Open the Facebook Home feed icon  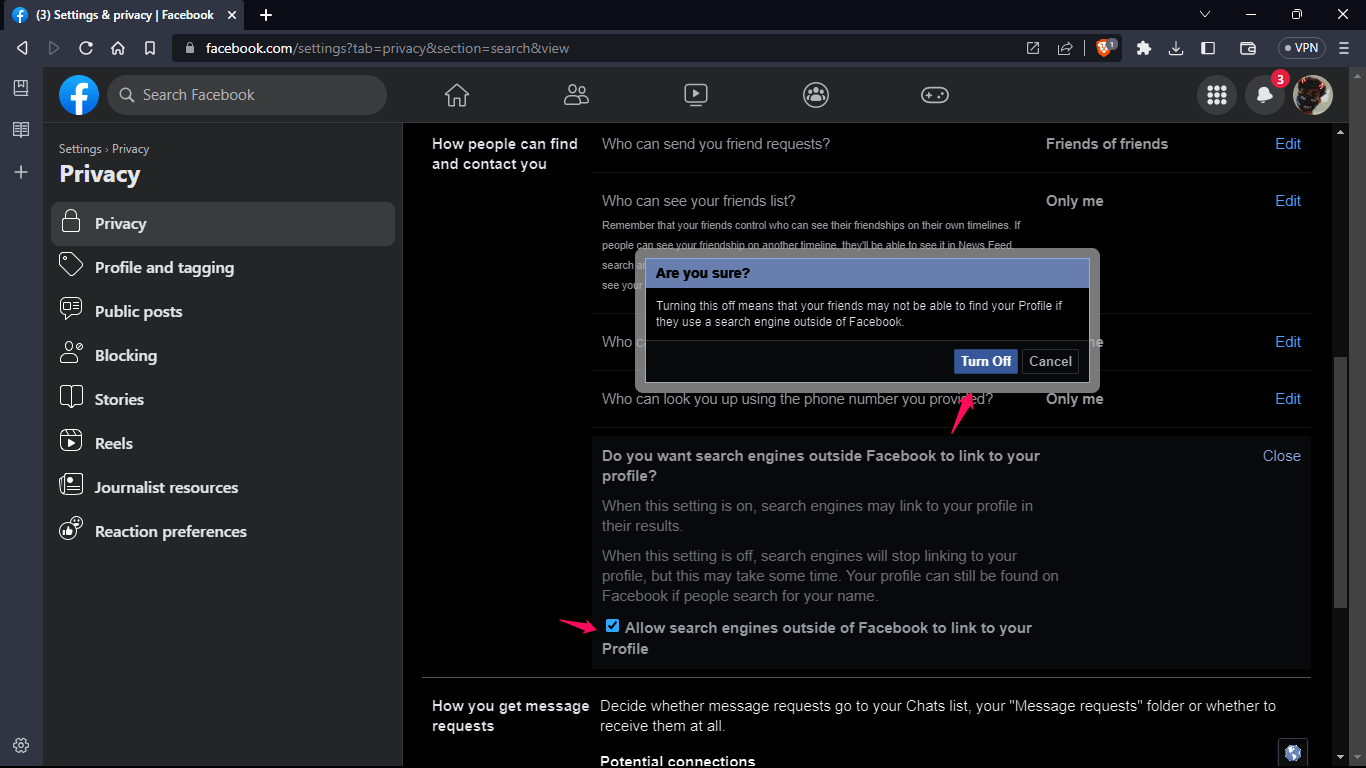pos(457,95)
